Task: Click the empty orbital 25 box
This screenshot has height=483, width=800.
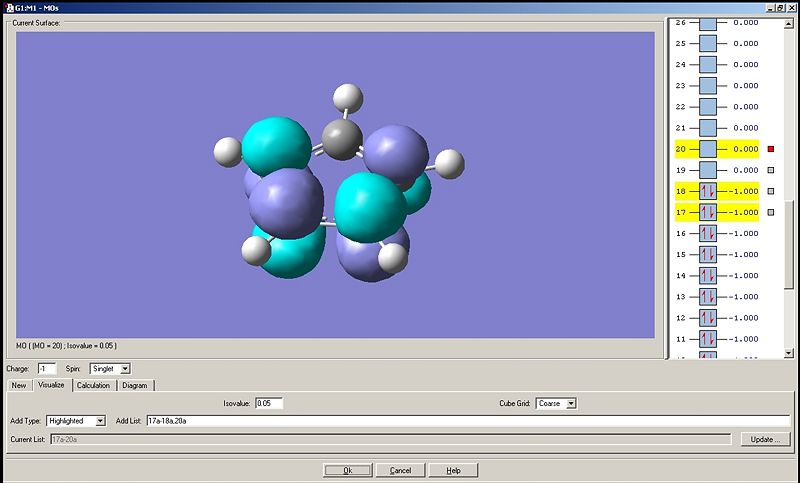Action: (x=708, y=44)
